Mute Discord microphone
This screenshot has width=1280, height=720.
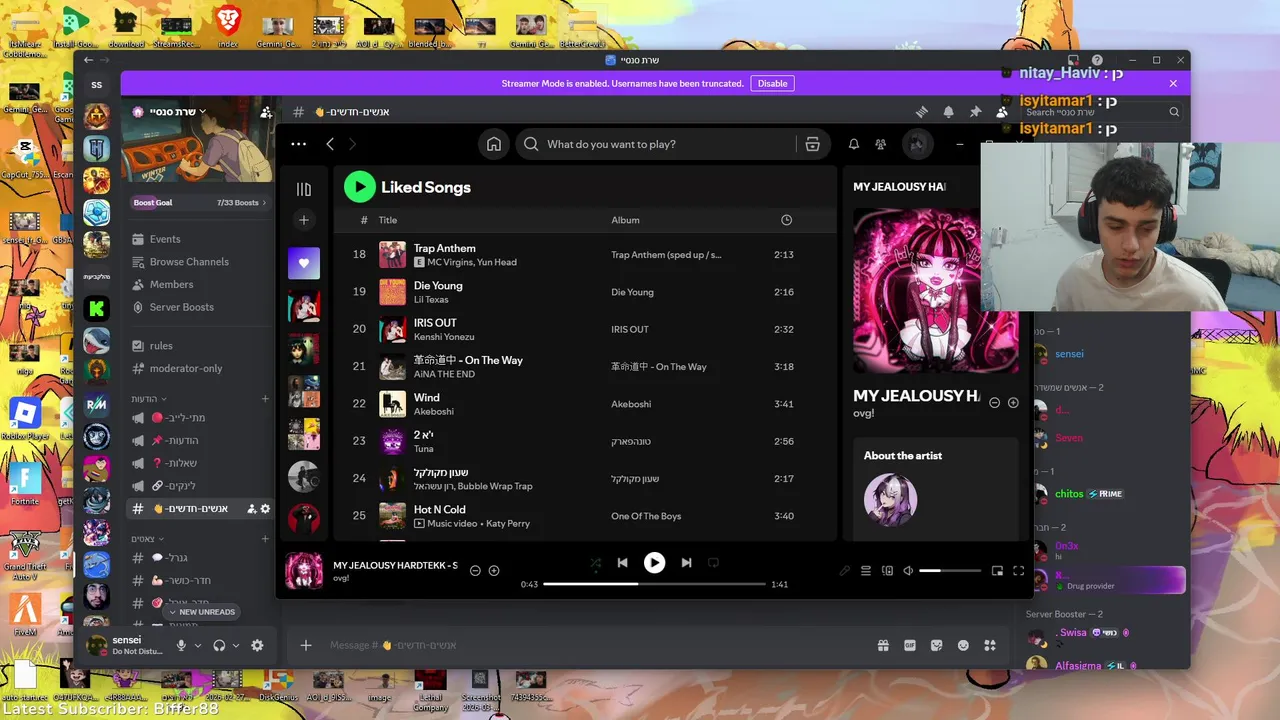coord(181,645)
